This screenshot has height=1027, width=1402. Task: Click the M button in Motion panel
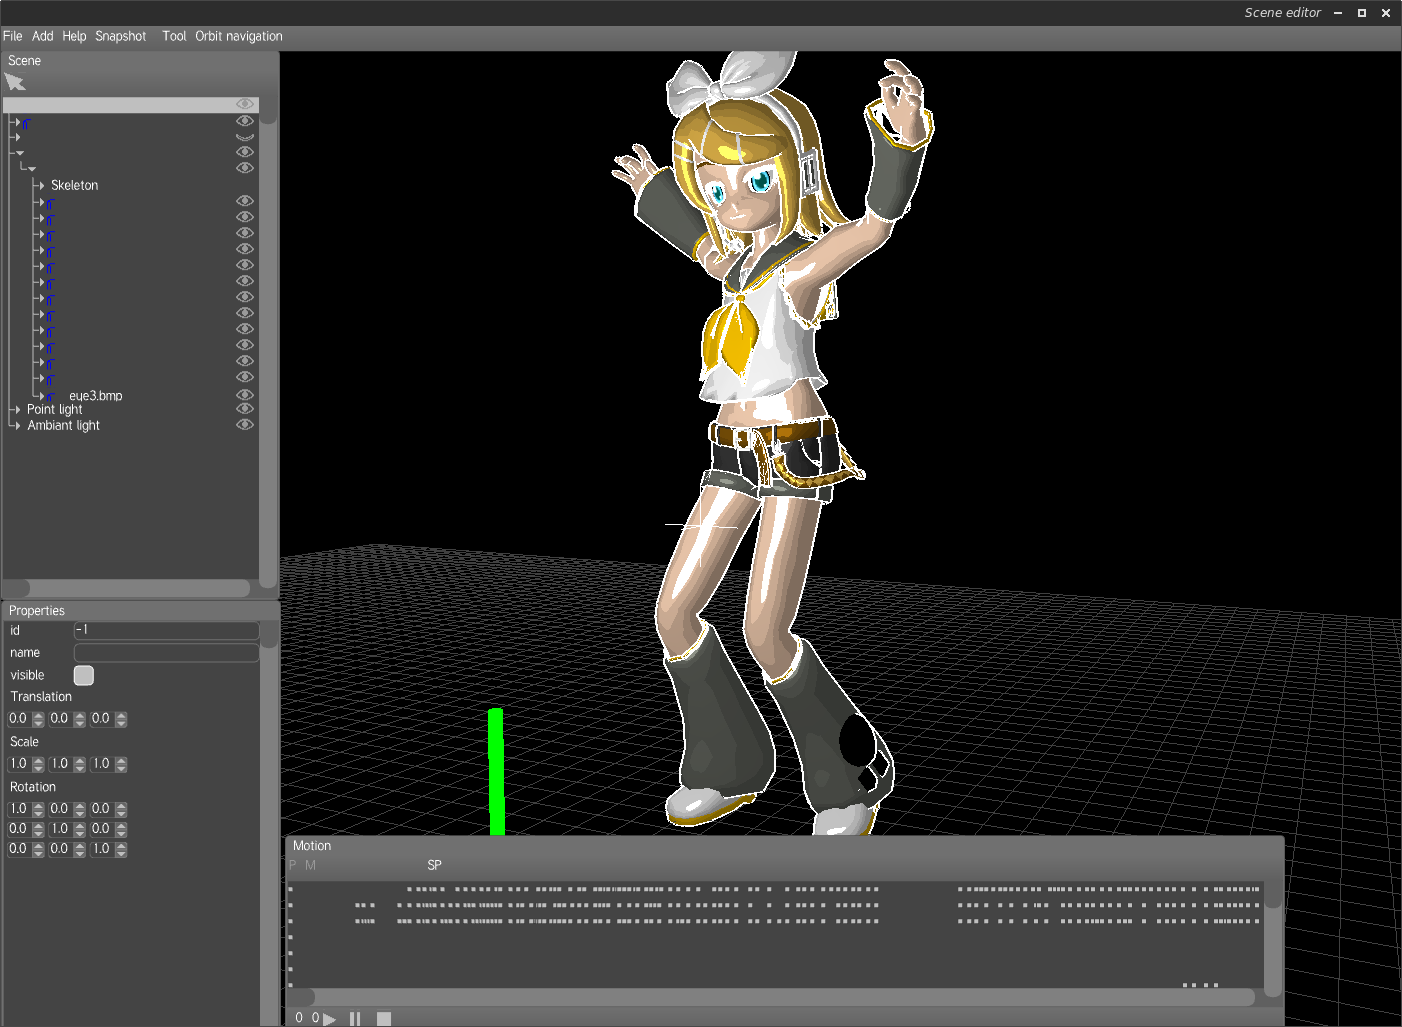(x=311, y=865)
